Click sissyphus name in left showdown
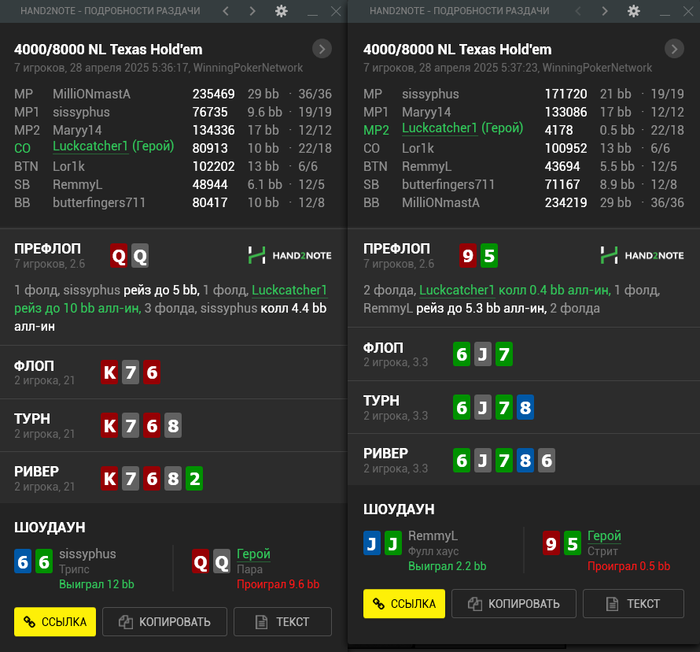Screen dimensions: 700x652 tap(88, 554)
